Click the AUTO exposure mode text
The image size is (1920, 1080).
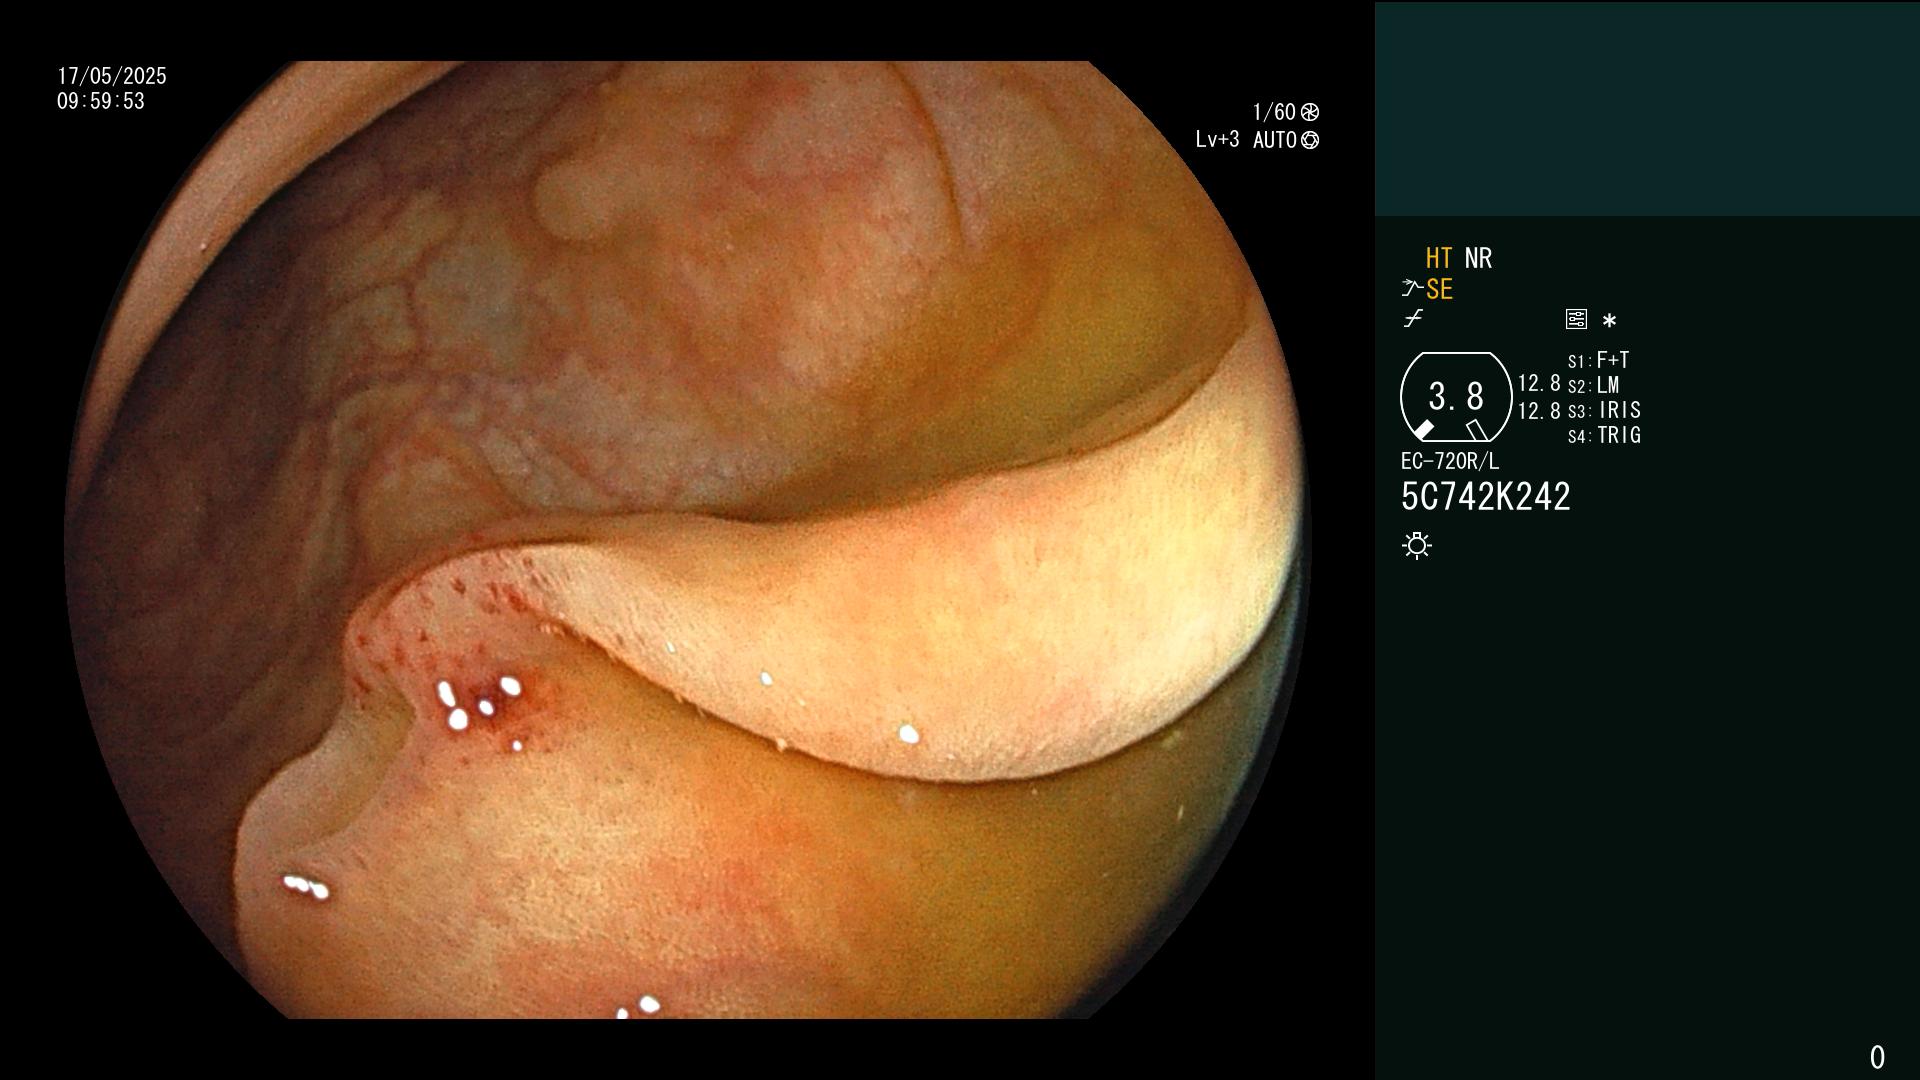coord(1275,140)
